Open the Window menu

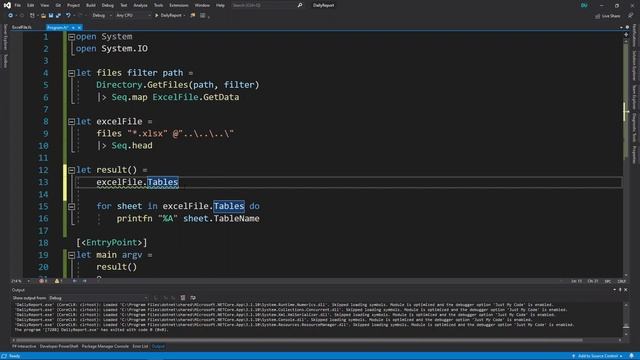(202, 5)
